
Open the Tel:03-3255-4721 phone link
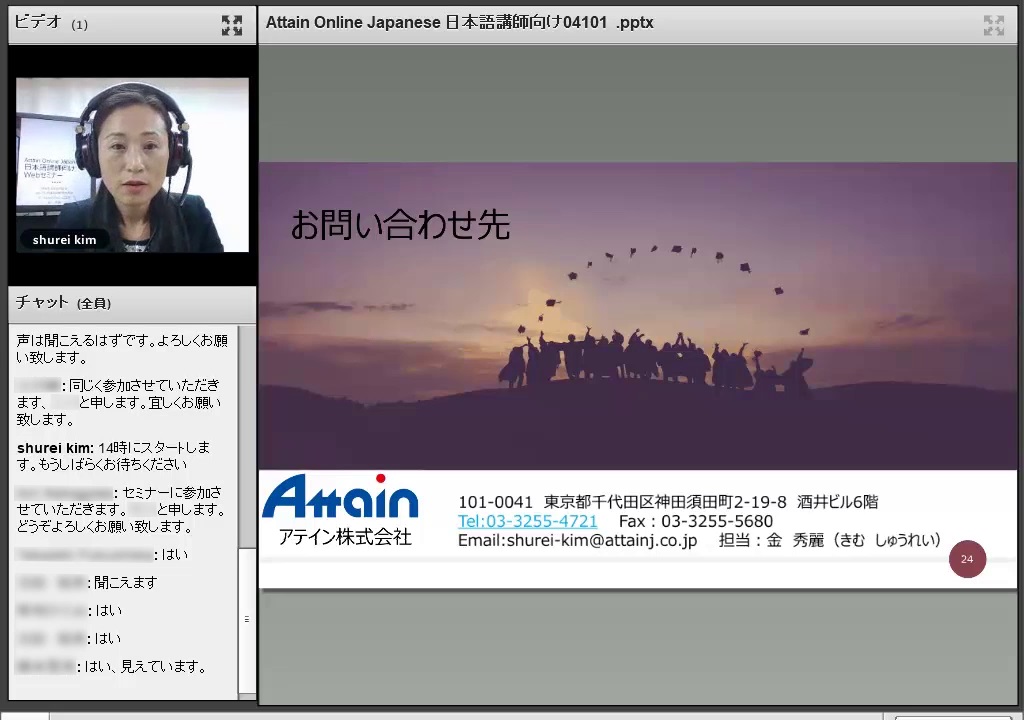pyautogui.click(x=527, y=521)
